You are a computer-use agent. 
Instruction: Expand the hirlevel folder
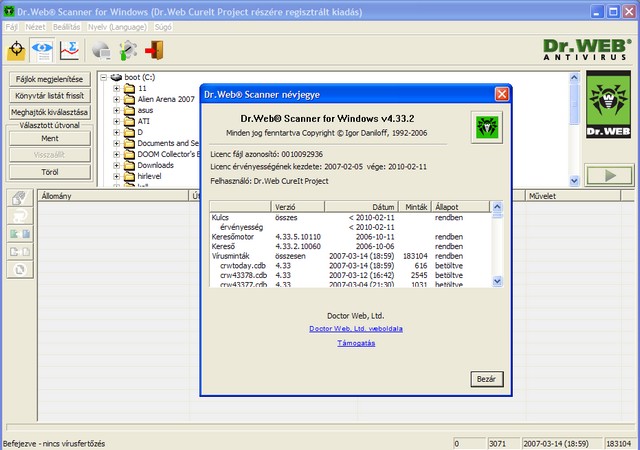(117, 176)
